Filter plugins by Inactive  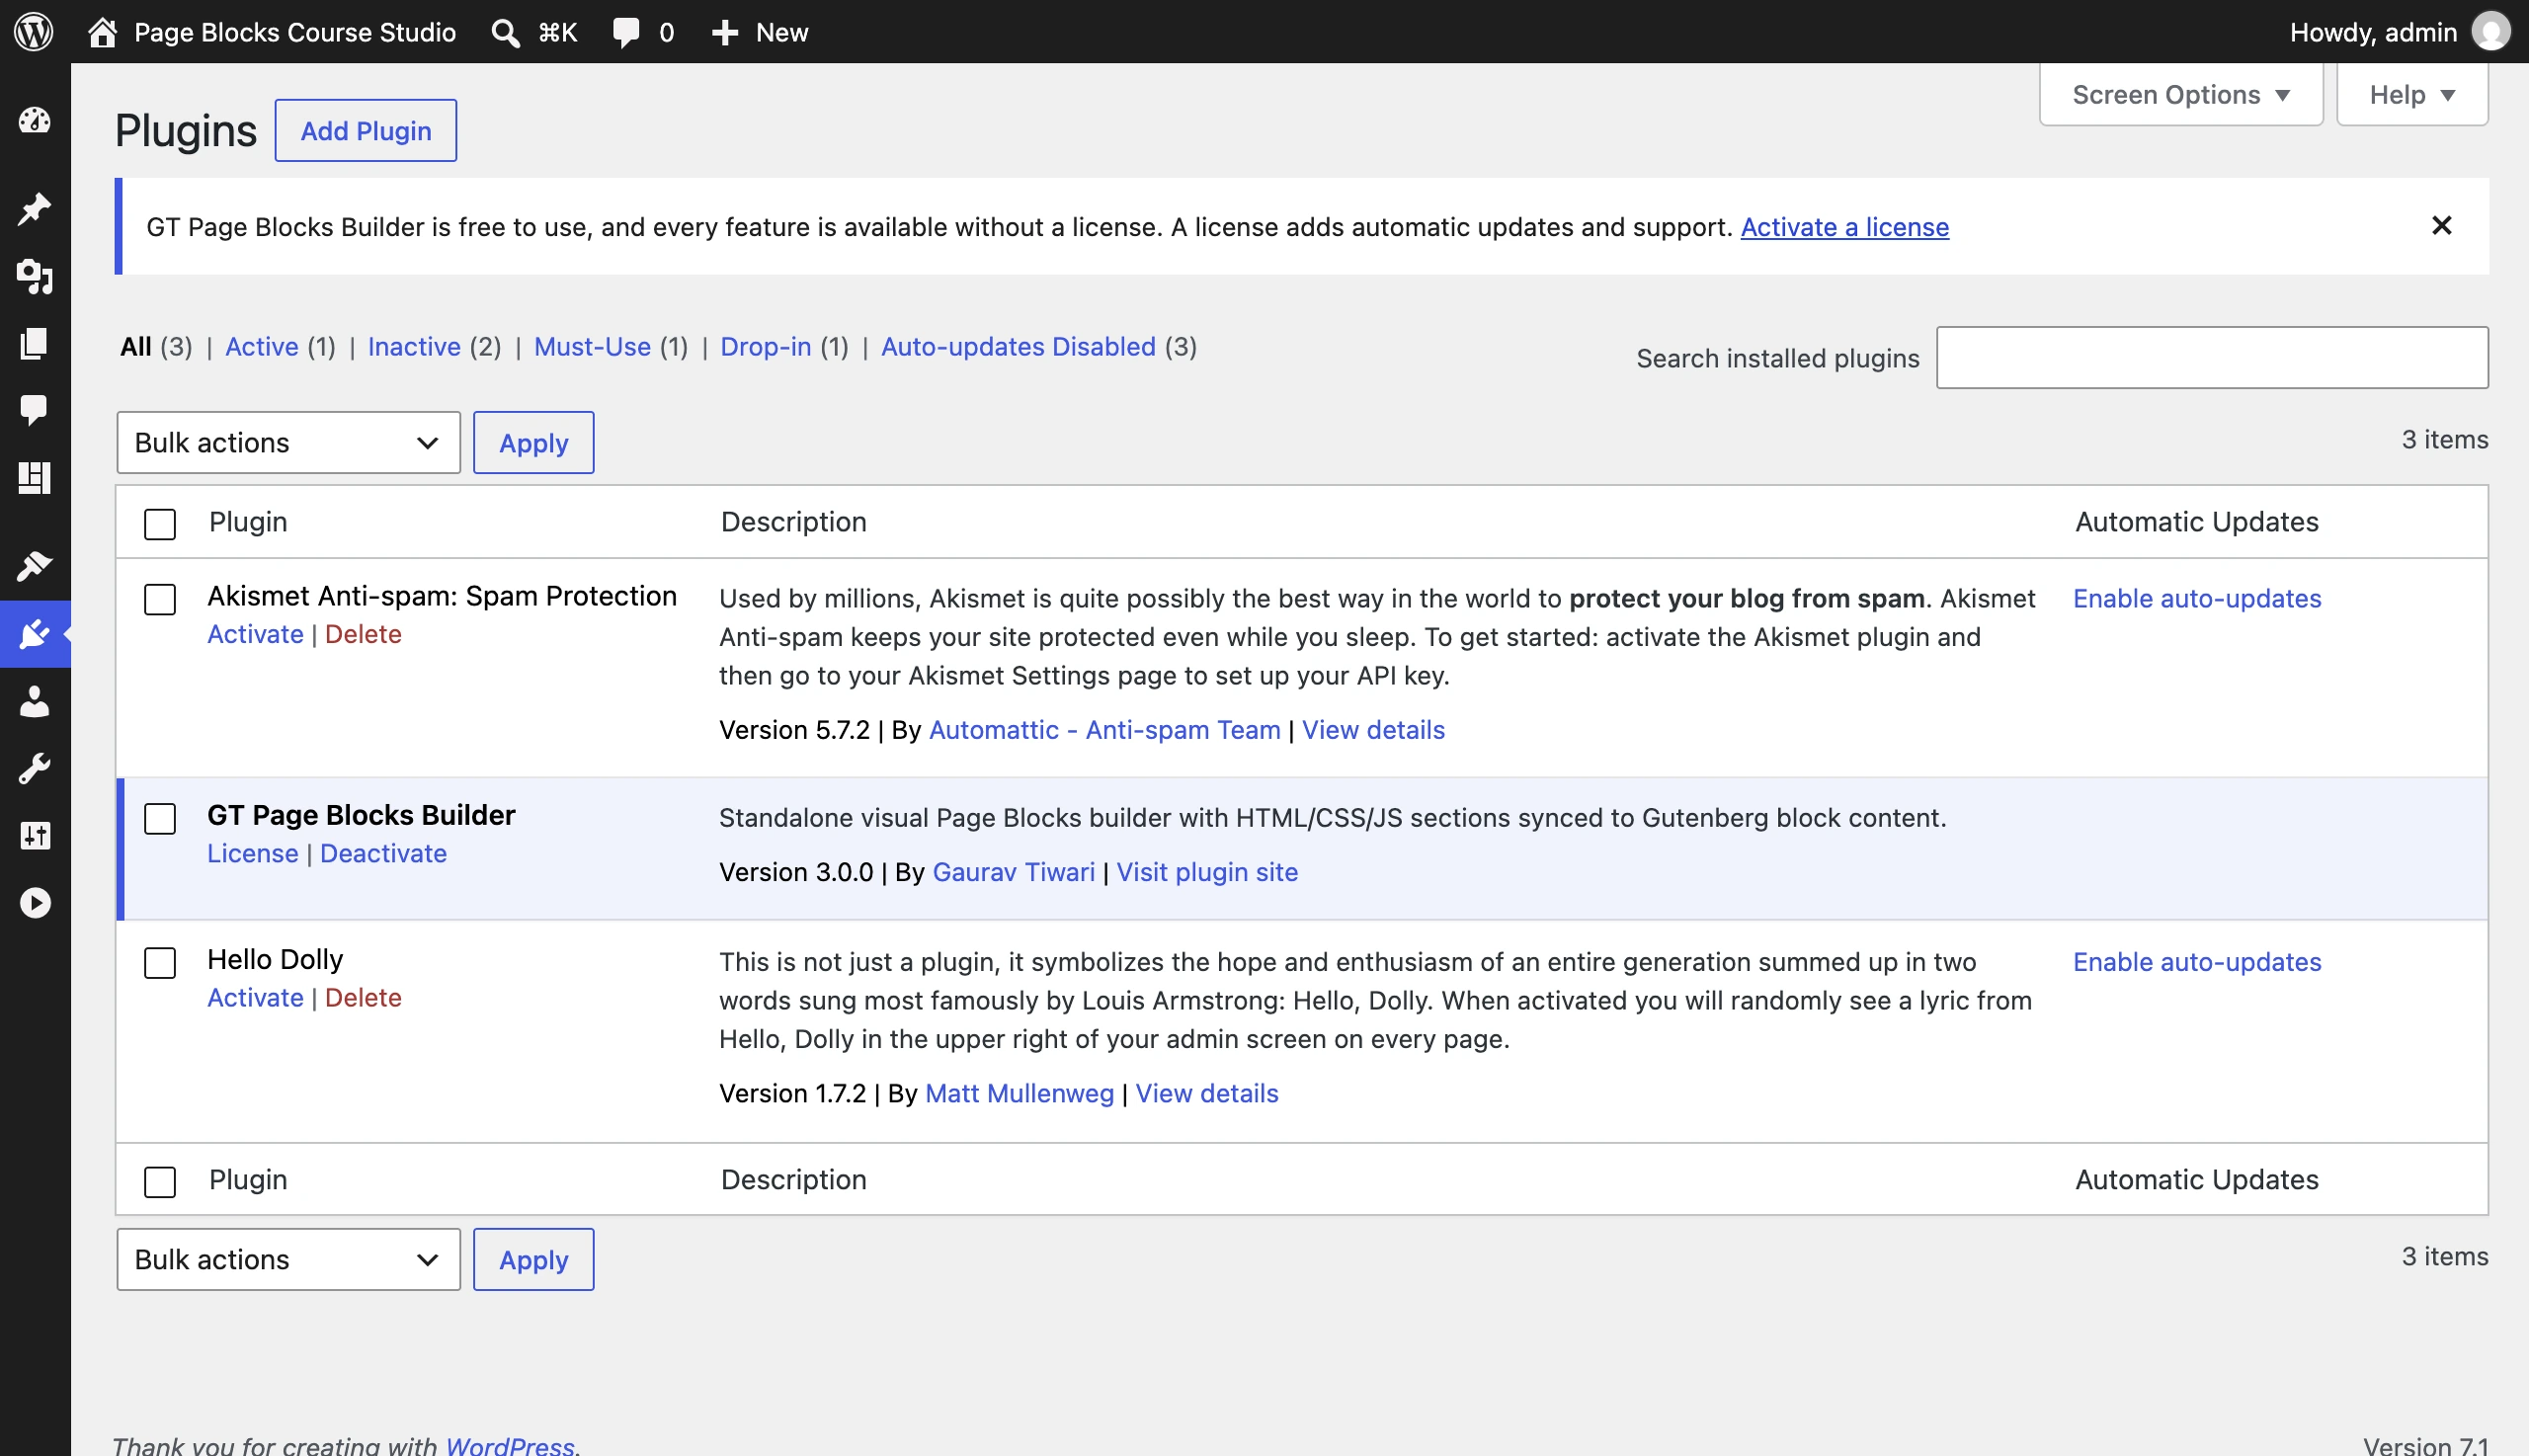[x=414, y=347]
